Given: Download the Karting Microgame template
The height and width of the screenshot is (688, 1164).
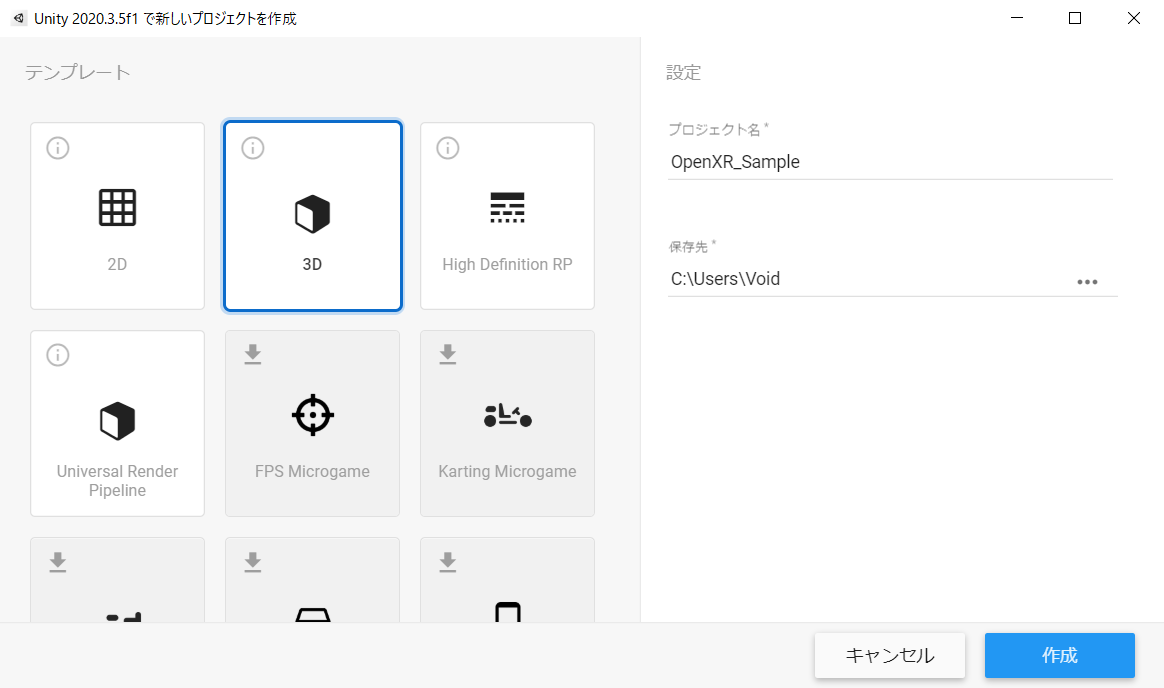Looking at the screenshot, I should tap(447, 354).
